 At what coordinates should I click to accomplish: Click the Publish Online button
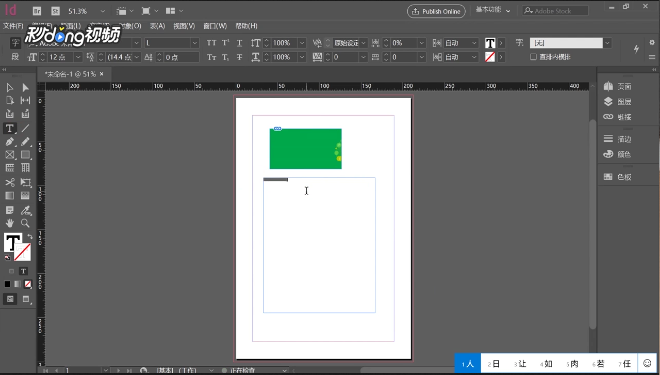click(x=436, y=11)
